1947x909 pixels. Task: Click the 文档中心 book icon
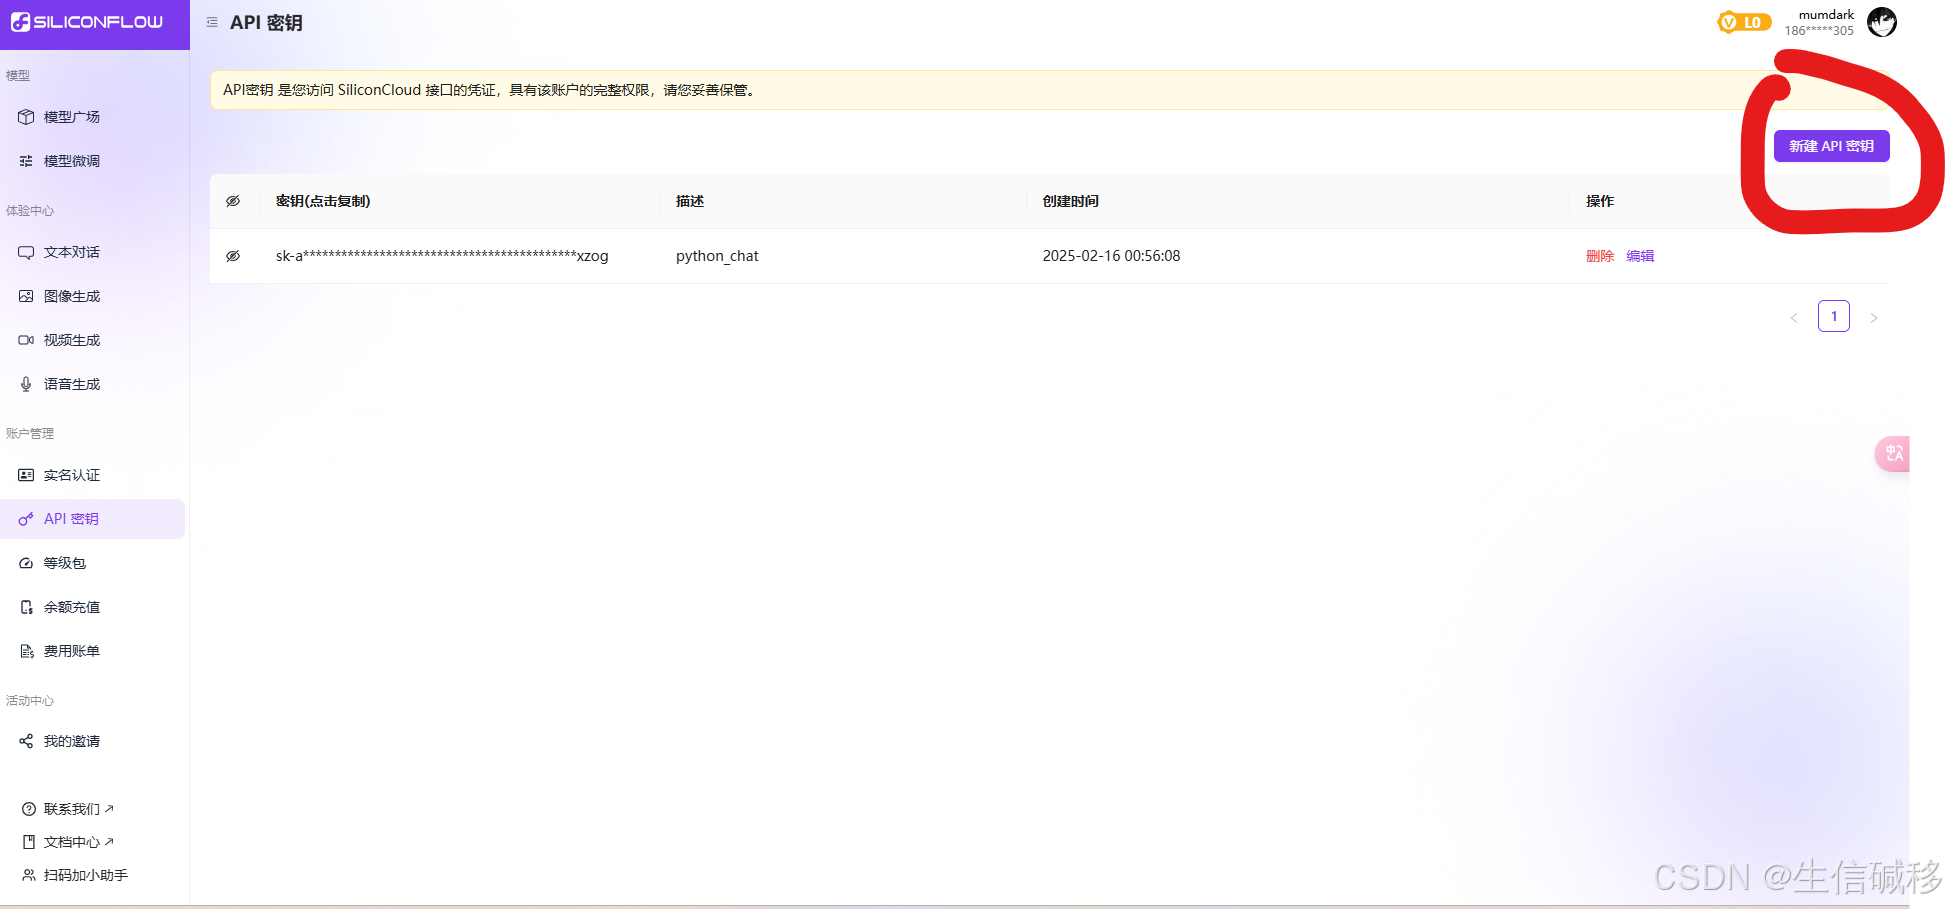[x=29, y=842]
